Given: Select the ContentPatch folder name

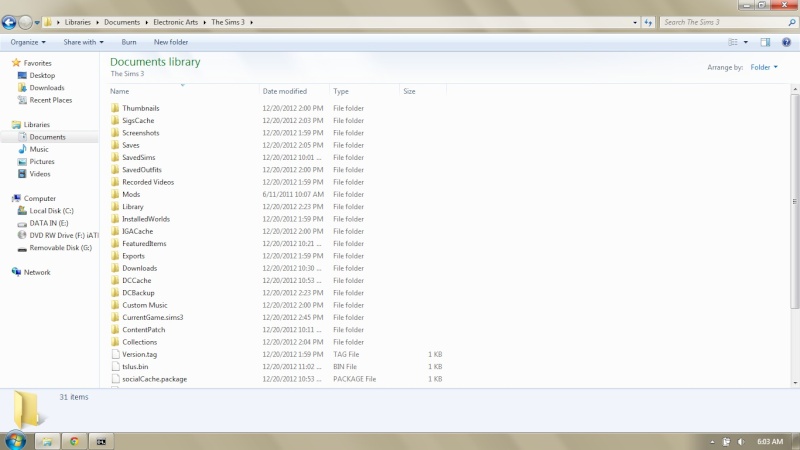Looking at the screenshot, I should [143, 330].
